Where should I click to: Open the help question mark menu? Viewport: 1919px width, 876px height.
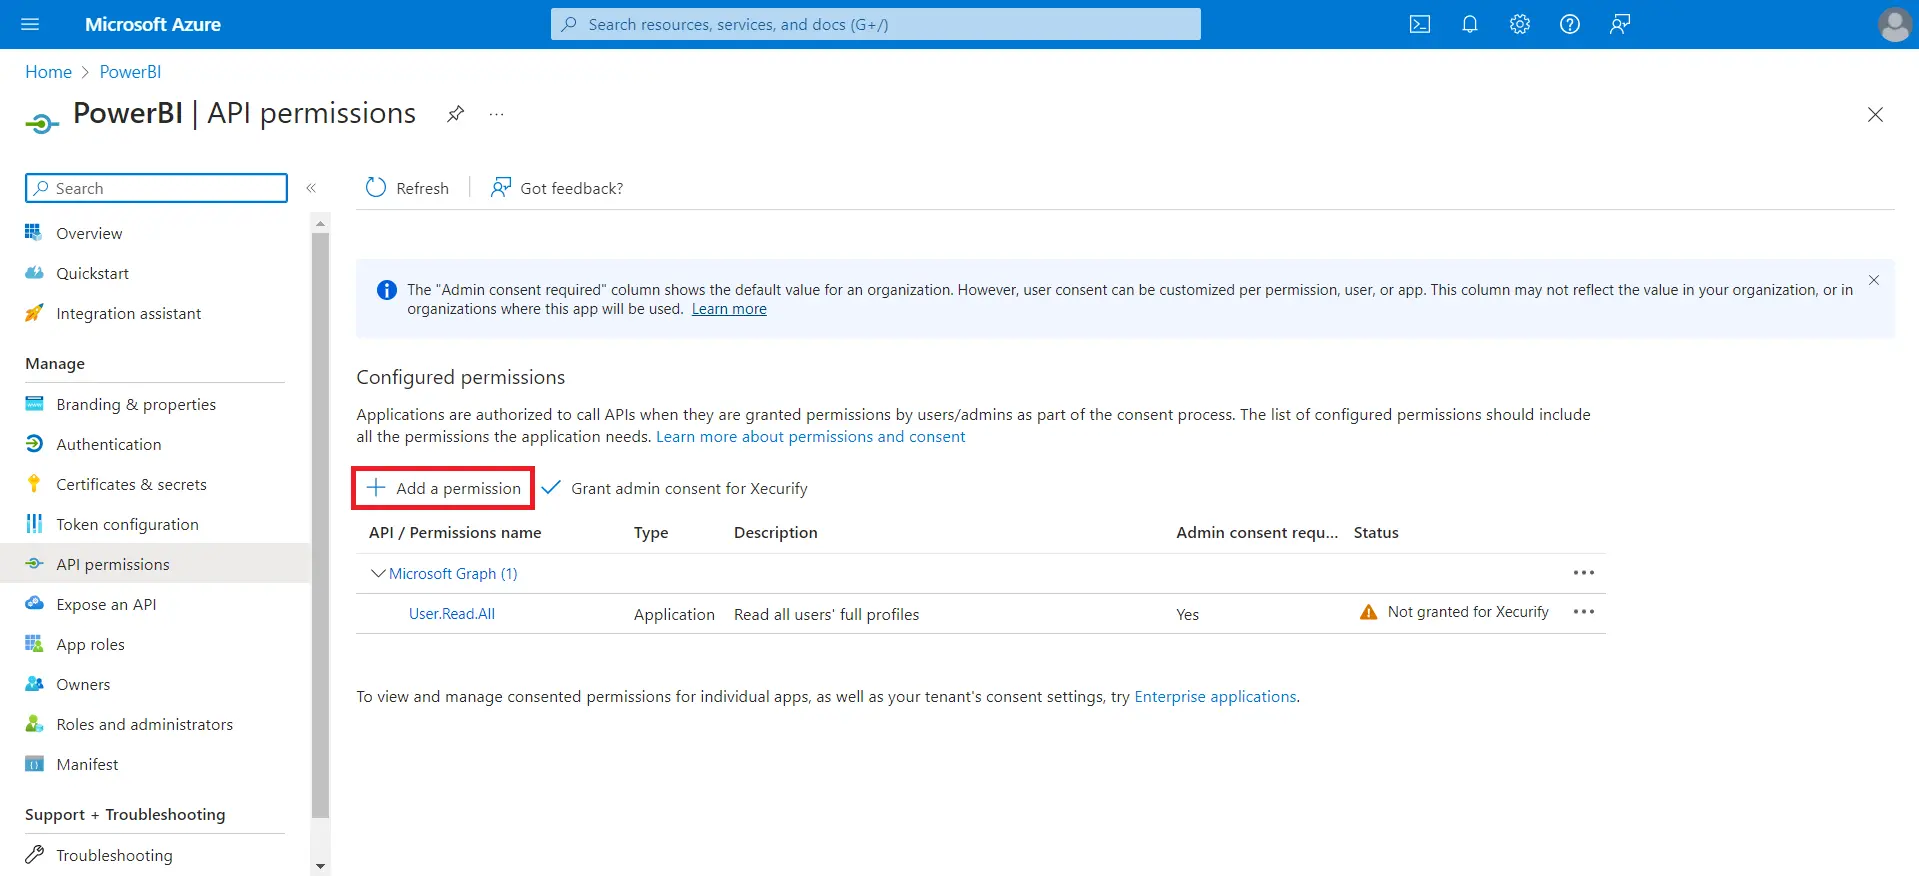1570,24
